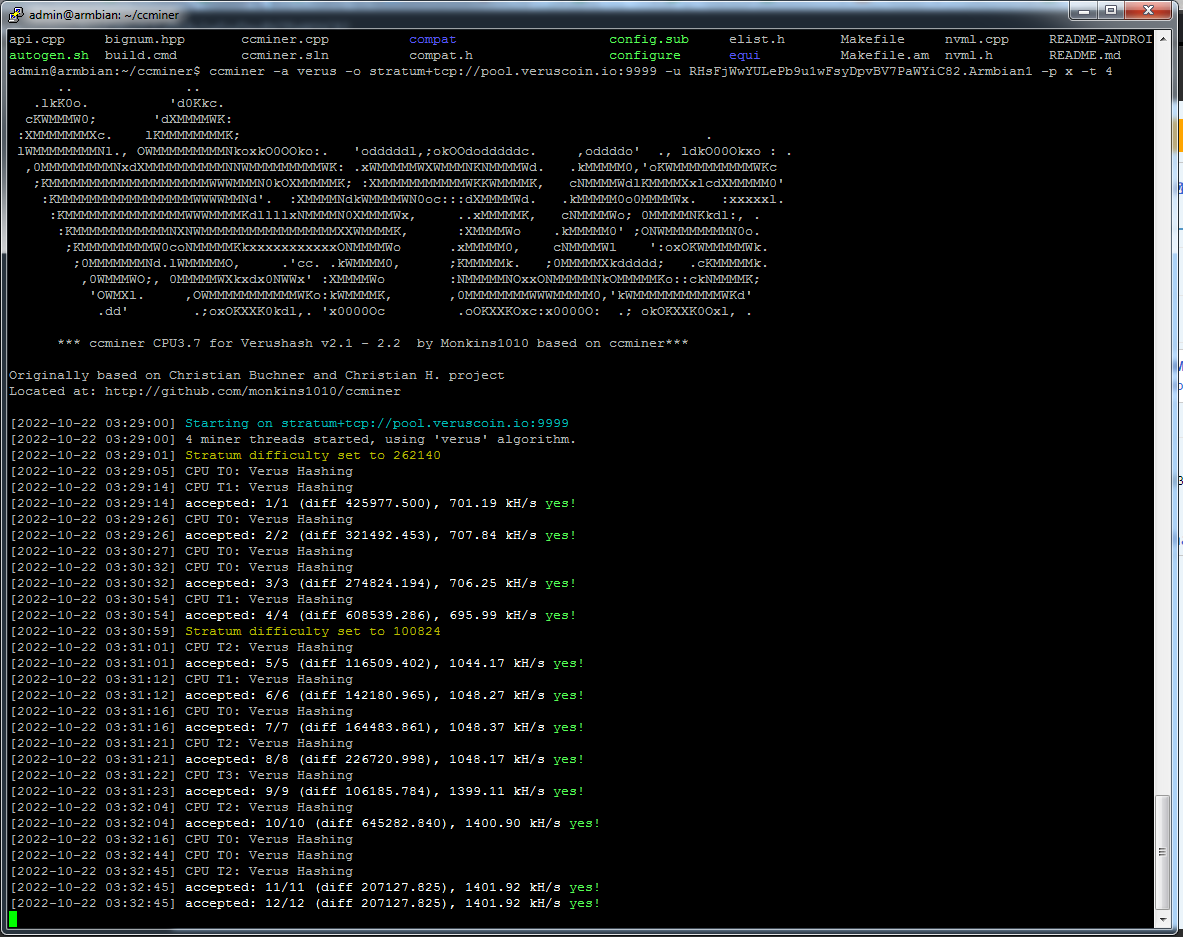Click the timestamp '[2022-10-22 03:32:16]'

(x=92, y=839)
